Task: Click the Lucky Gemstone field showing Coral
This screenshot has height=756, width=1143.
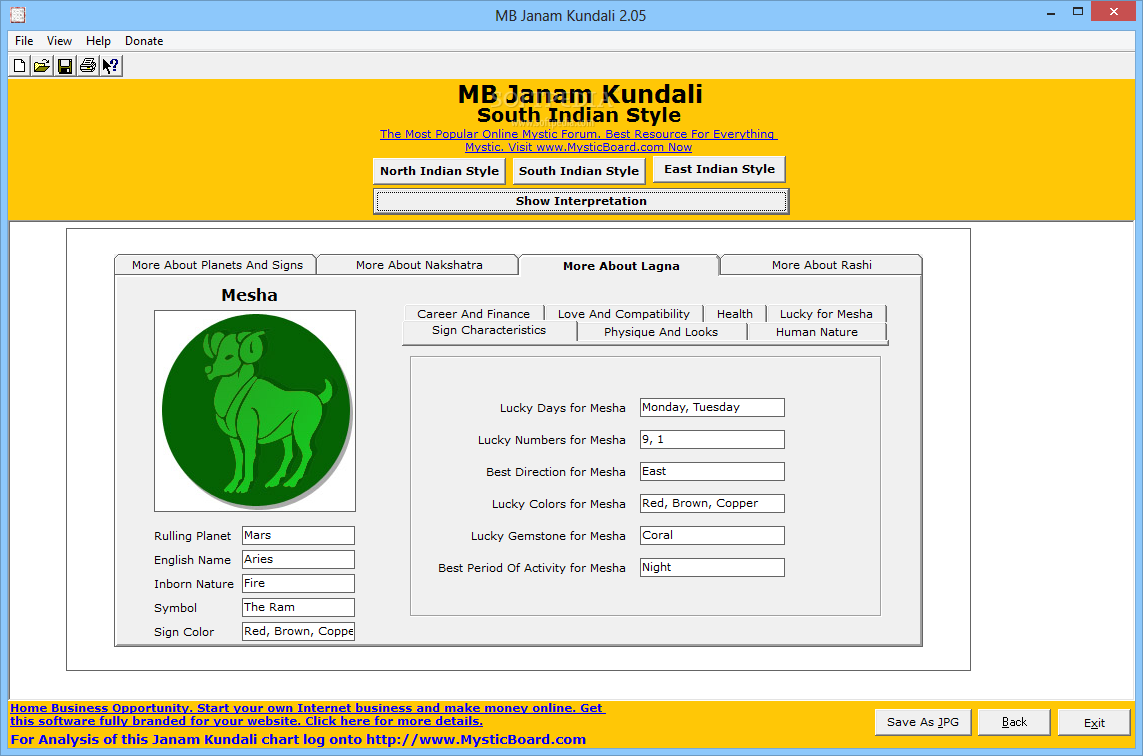Action: [712, 536]
